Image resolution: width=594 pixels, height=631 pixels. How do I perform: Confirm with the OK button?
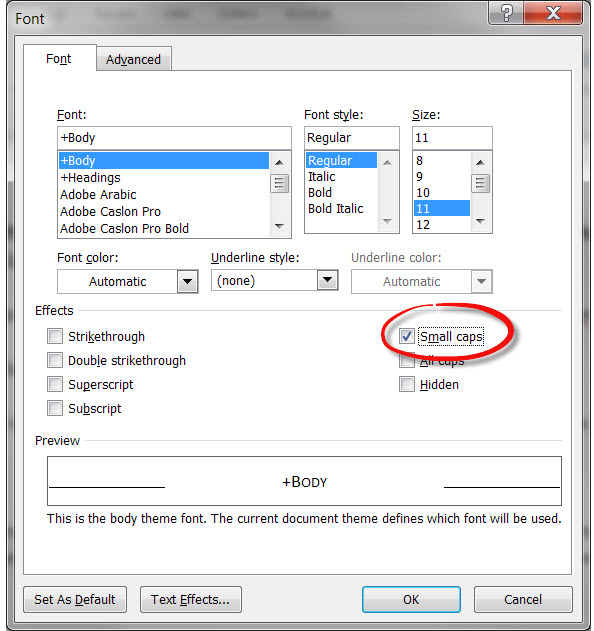[x=411, y=600]
